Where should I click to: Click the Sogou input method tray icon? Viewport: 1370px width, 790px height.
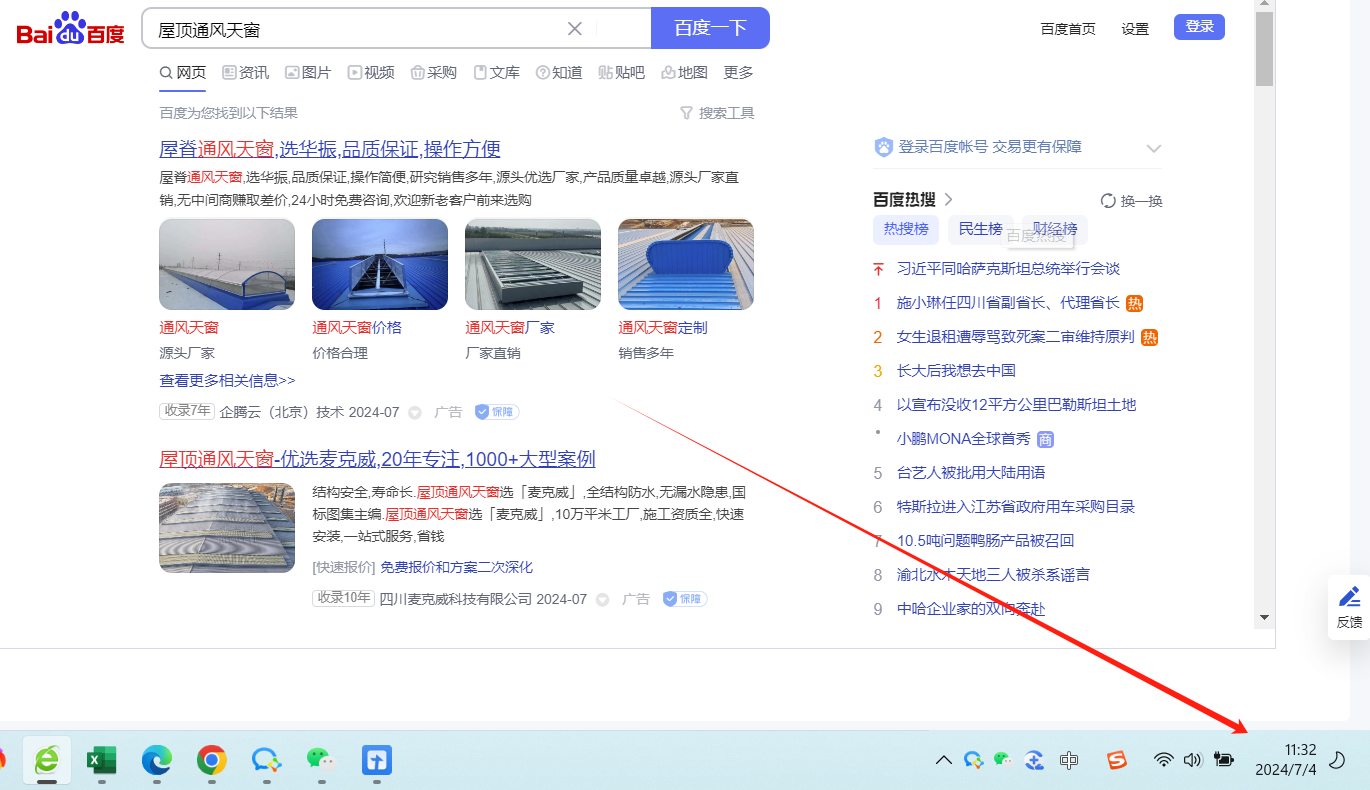(1117, 760)
